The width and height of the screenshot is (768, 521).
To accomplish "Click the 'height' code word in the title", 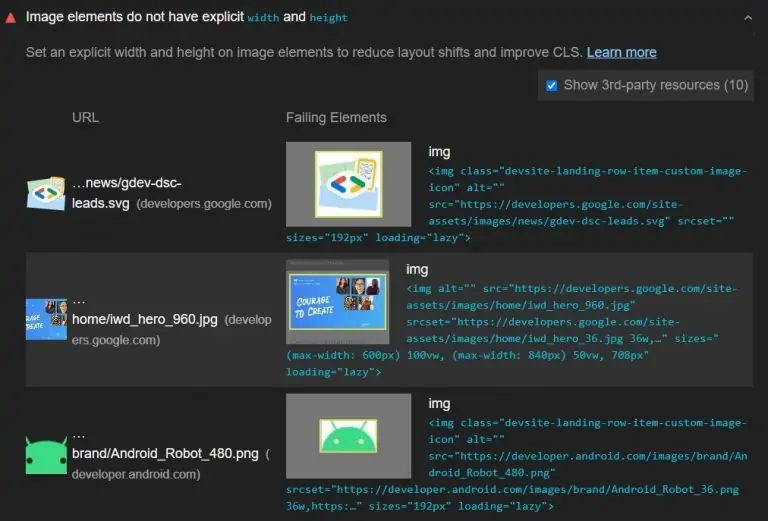I will click(328, 18).
